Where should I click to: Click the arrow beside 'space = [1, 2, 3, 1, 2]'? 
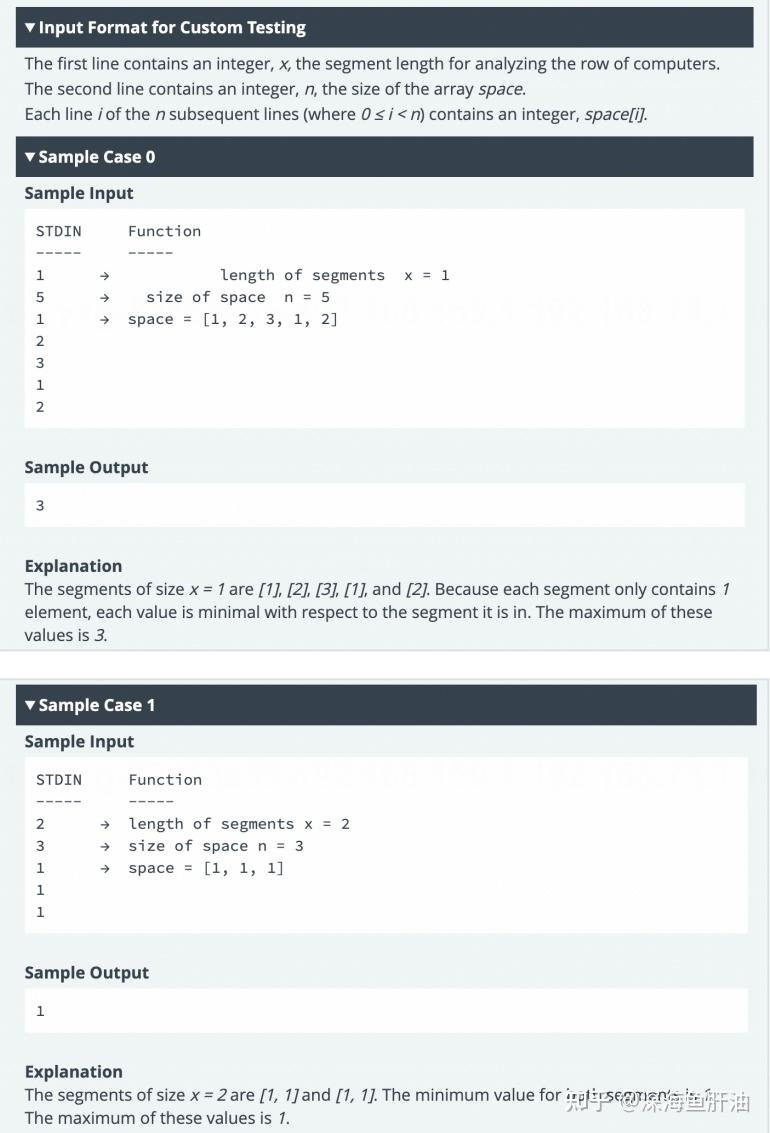pyautogui.click(x=105, y=319)
